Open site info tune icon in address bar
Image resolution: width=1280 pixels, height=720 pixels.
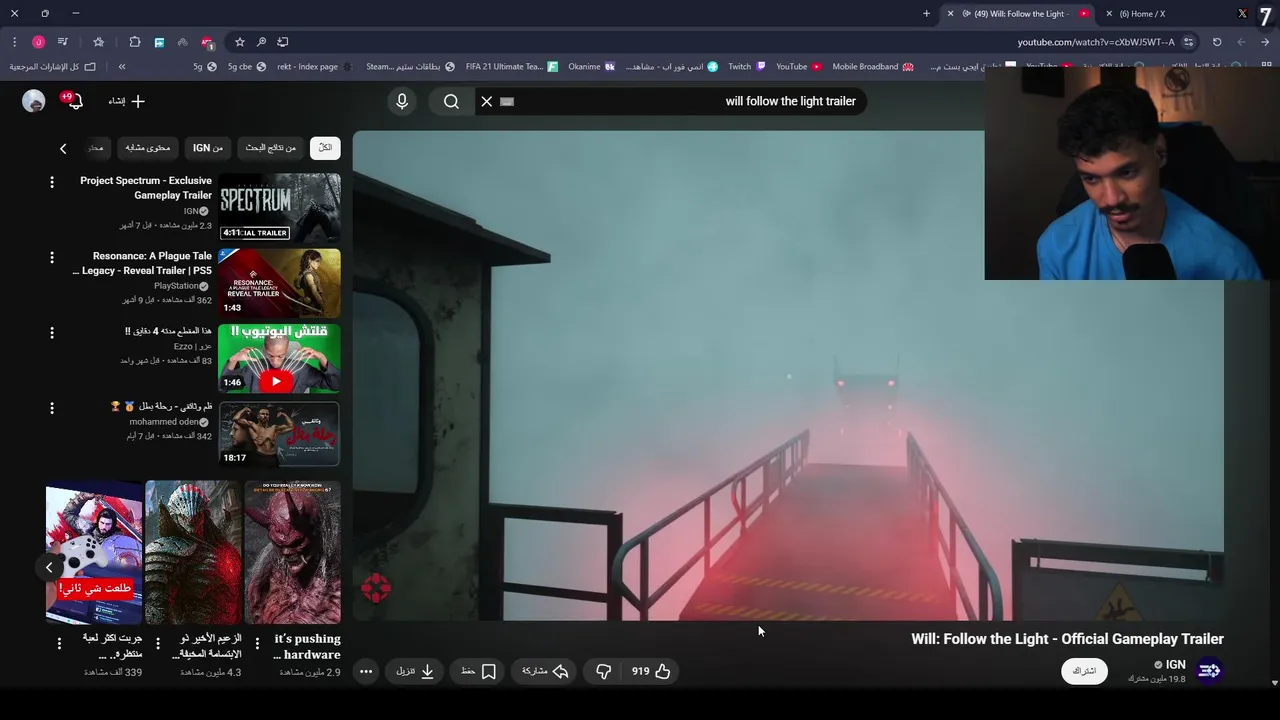1188,42
